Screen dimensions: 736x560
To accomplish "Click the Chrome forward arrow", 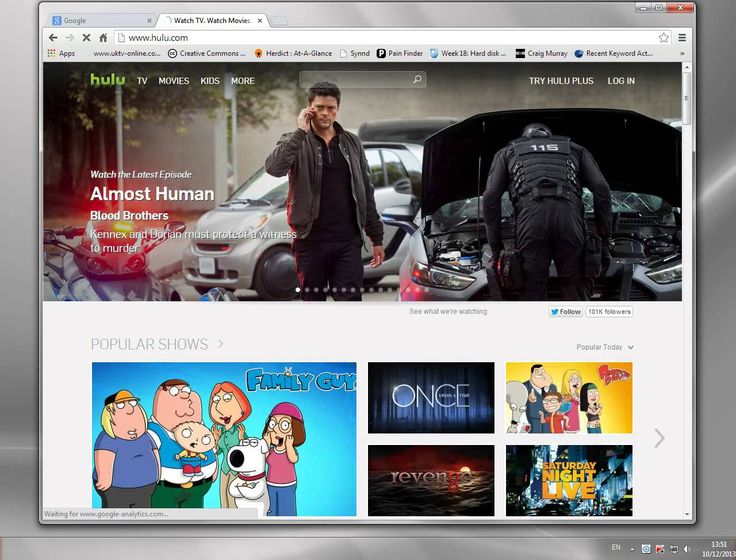I will pos(70,38).
